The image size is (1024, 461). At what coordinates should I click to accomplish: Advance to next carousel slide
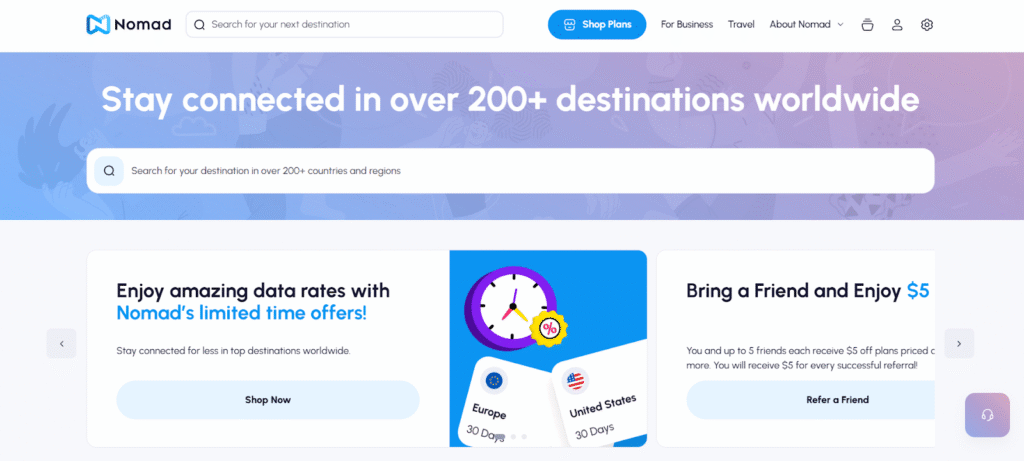[x=959, y=343]
